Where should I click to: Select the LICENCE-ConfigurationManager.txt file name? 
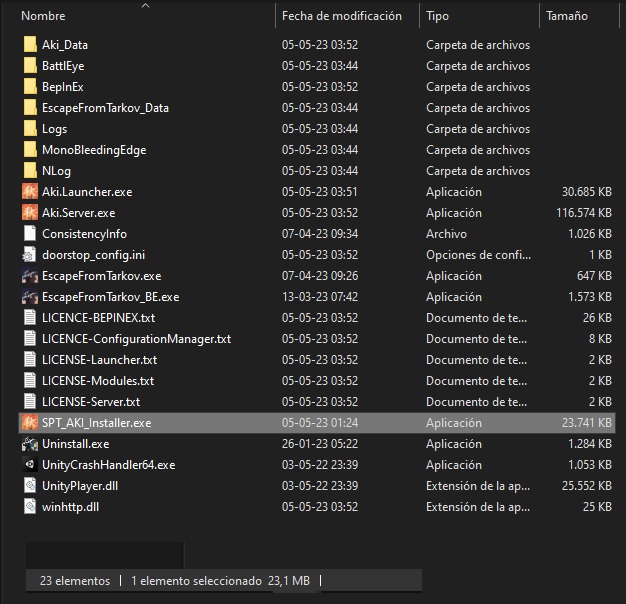[x=137, y=339]
